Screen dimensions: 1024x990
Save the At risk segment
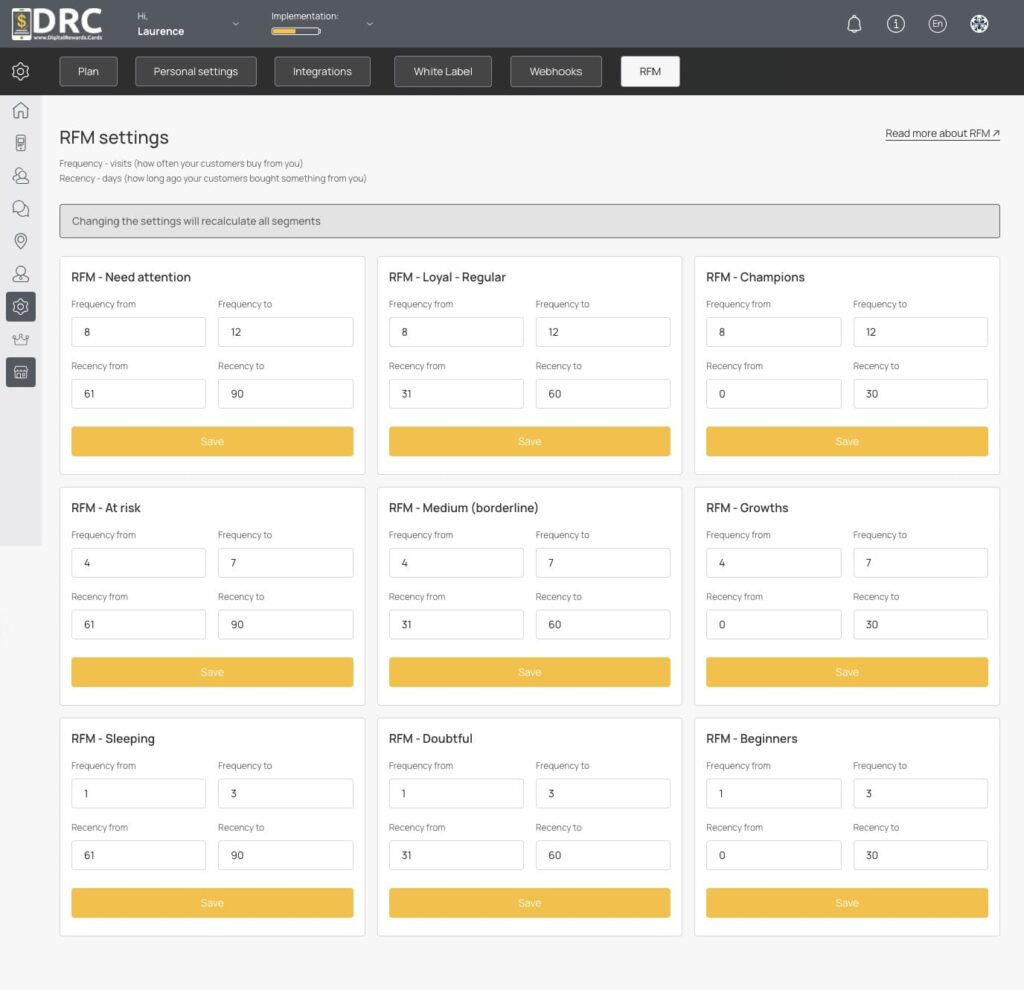click(x=212, y=672)
